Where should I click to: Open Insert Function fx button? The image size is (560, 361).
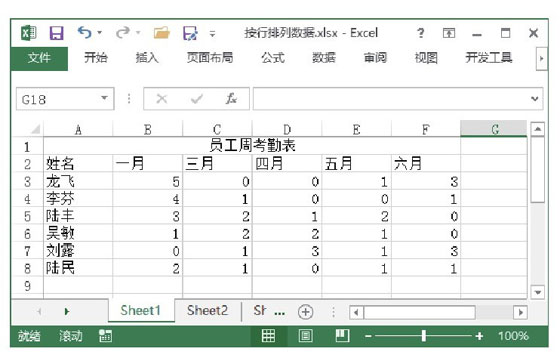click(x=231, y=99)
